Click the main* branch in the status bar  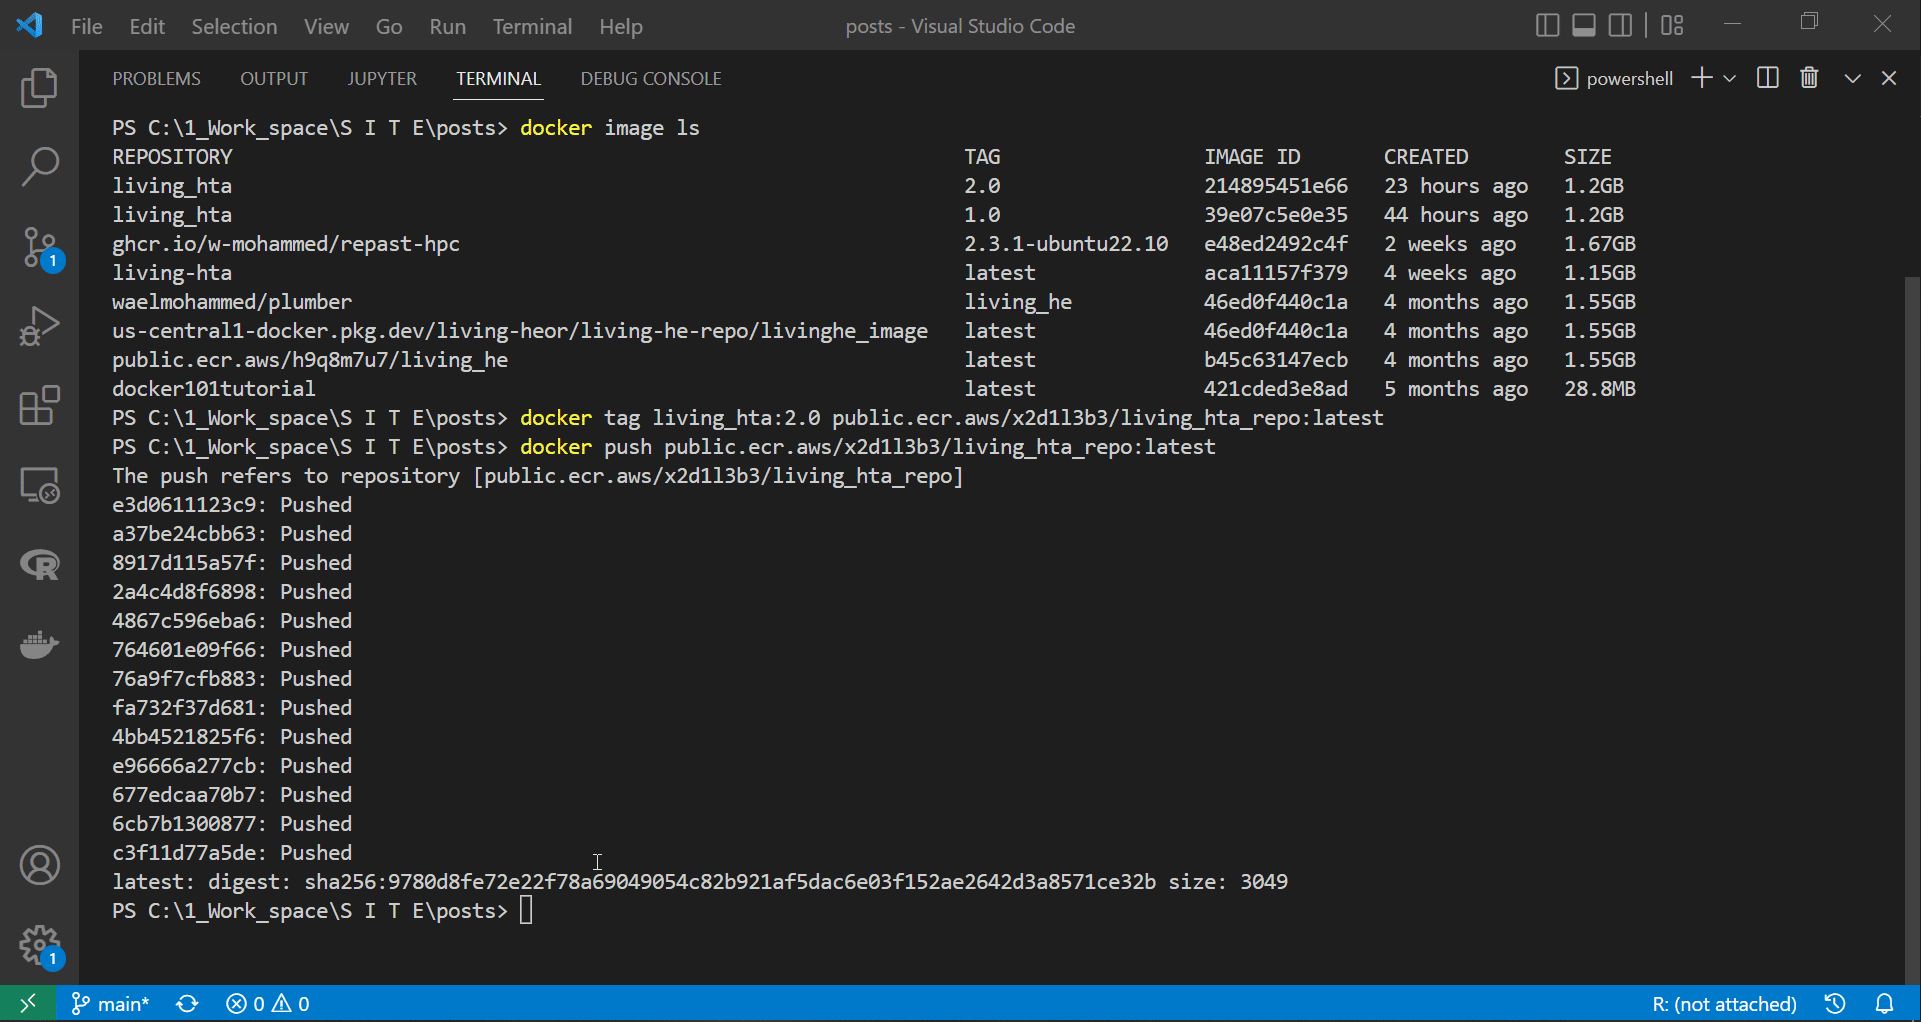(x=110, y=1003)
